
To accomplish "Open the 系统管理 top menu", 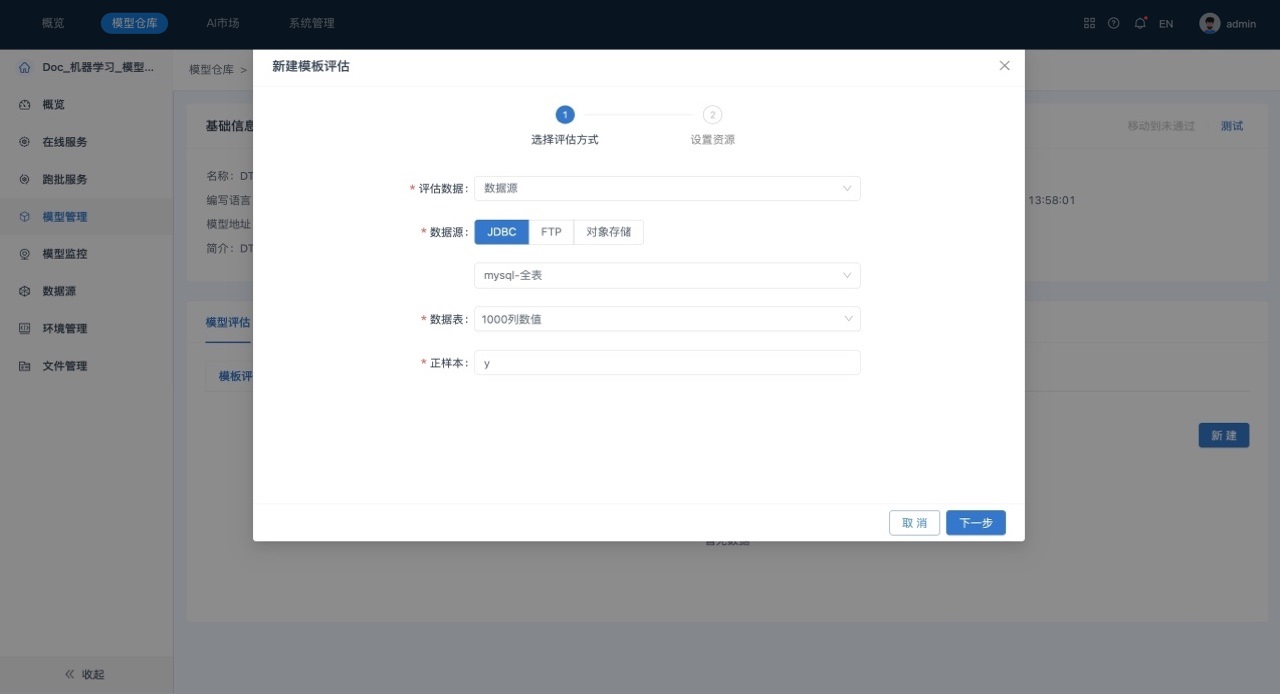I will (x=311, y=23).
